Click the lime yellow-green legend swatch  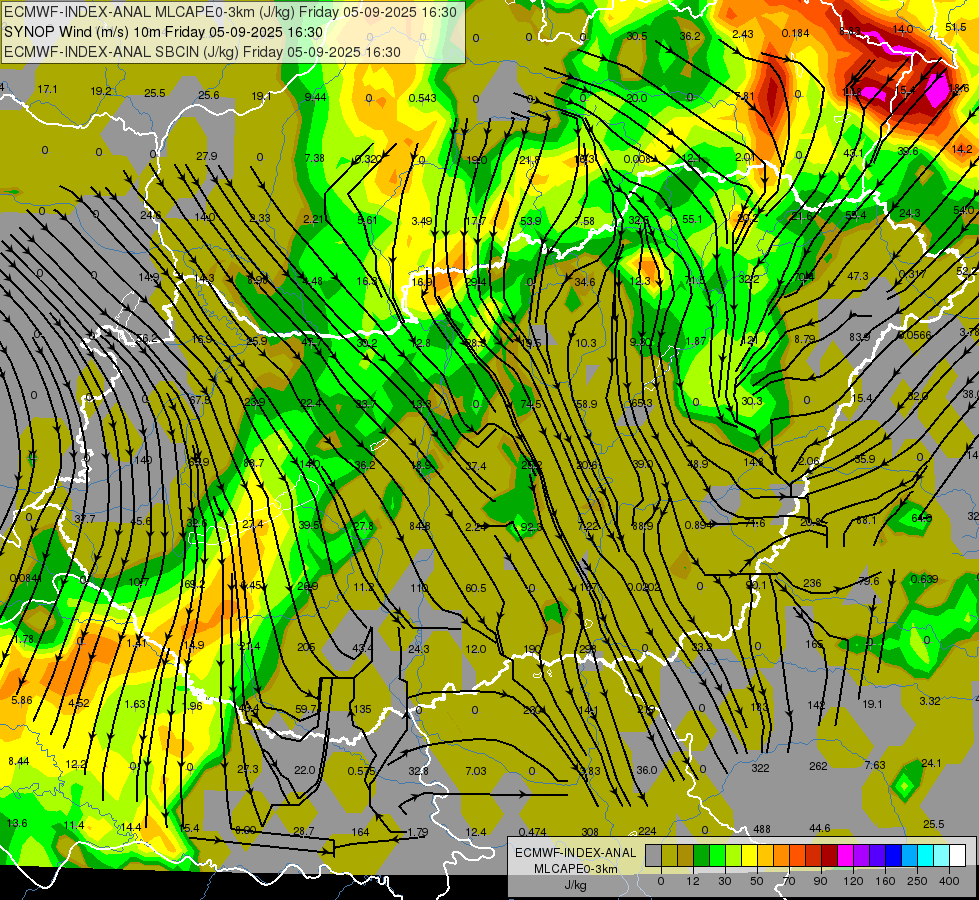click(734, 856)
